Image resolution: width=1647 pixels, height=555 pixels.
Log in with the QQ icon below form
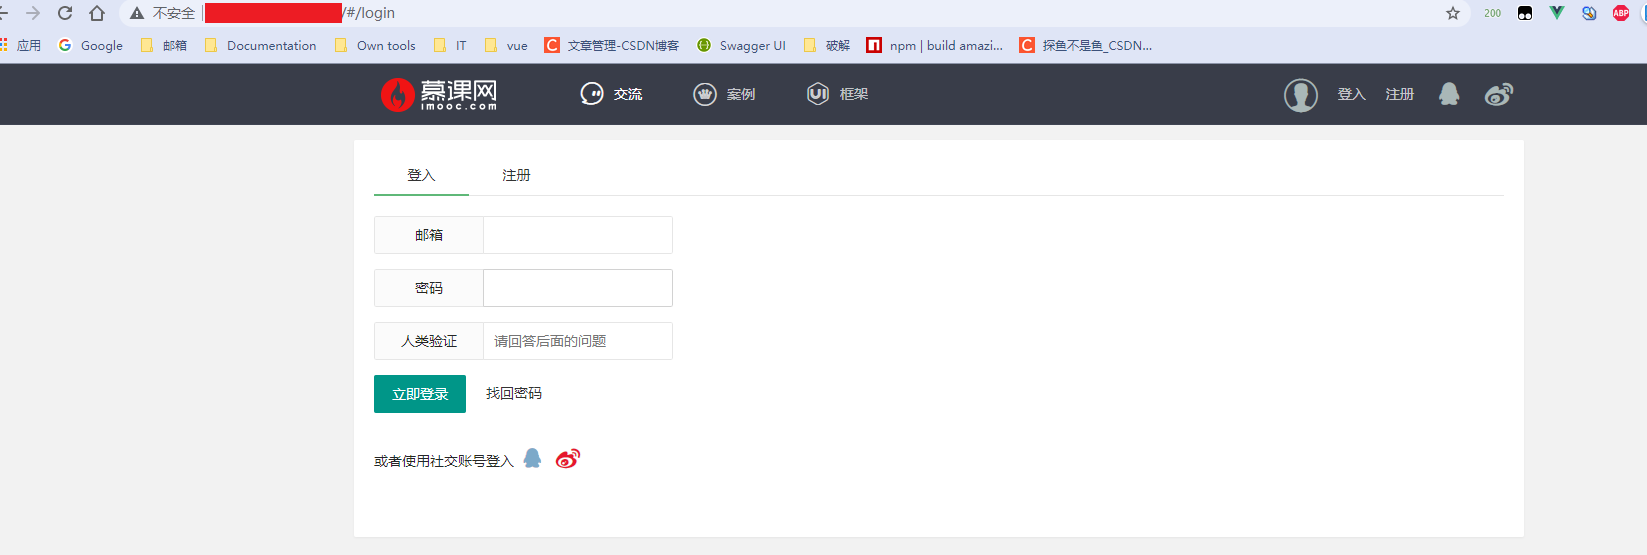coord(532,458)
